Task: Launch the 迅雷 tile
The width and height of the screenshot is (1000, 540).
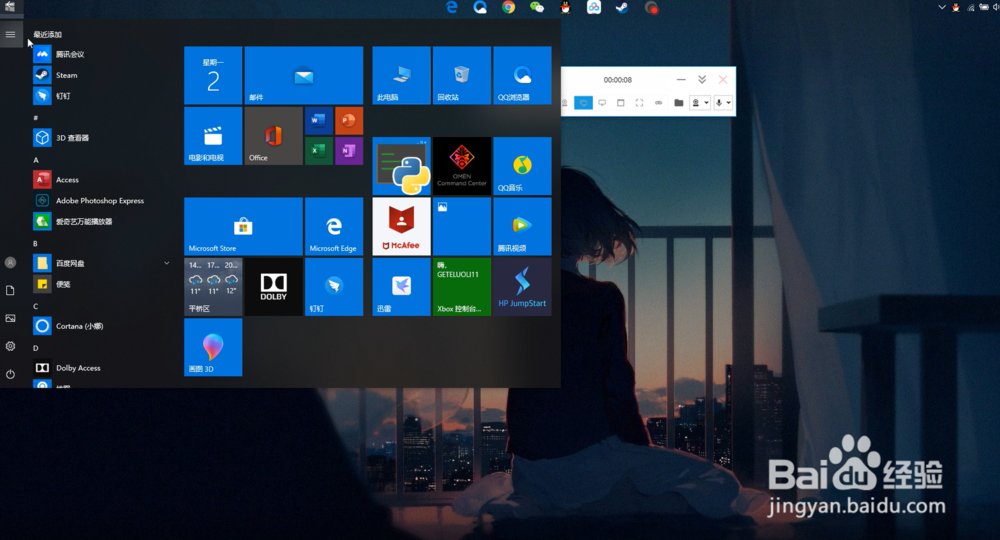Action: 401,287
